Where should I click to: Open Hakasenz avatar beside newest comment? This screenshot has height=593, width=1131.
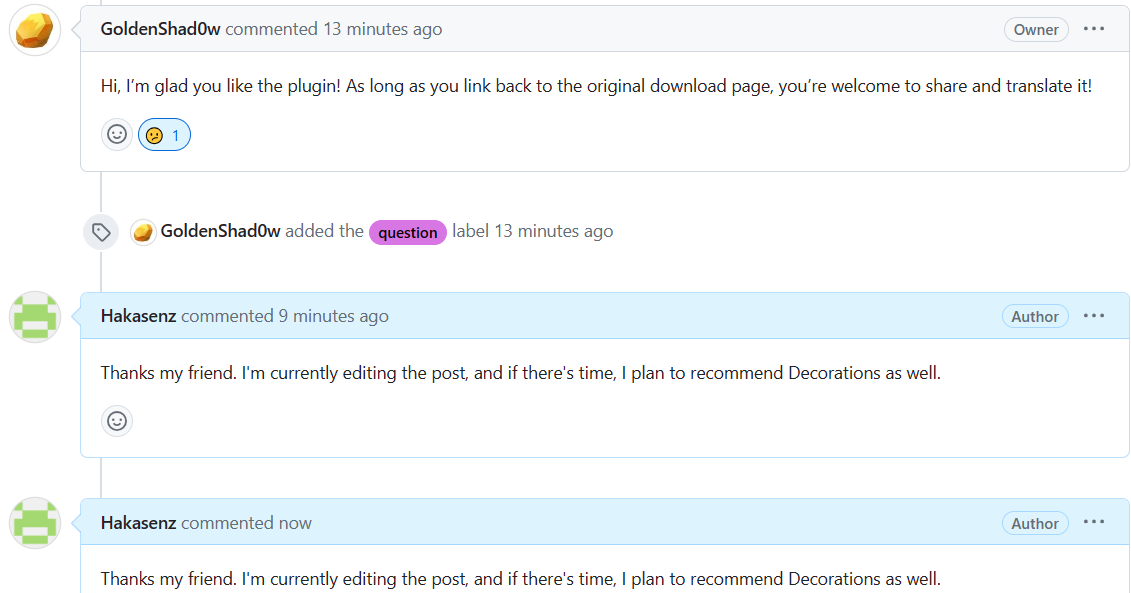coord(35,523)
